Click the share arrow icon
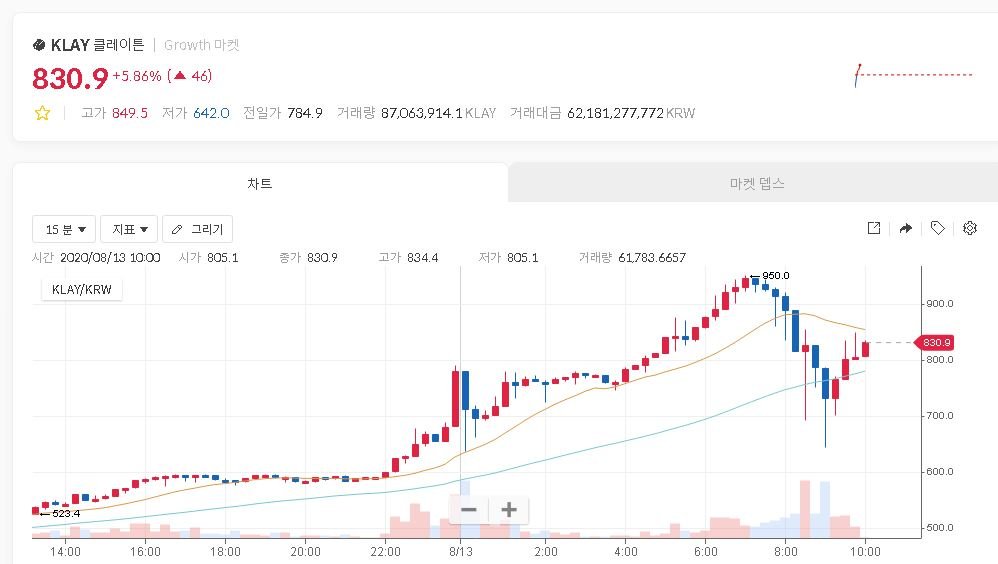 point(905,228)
